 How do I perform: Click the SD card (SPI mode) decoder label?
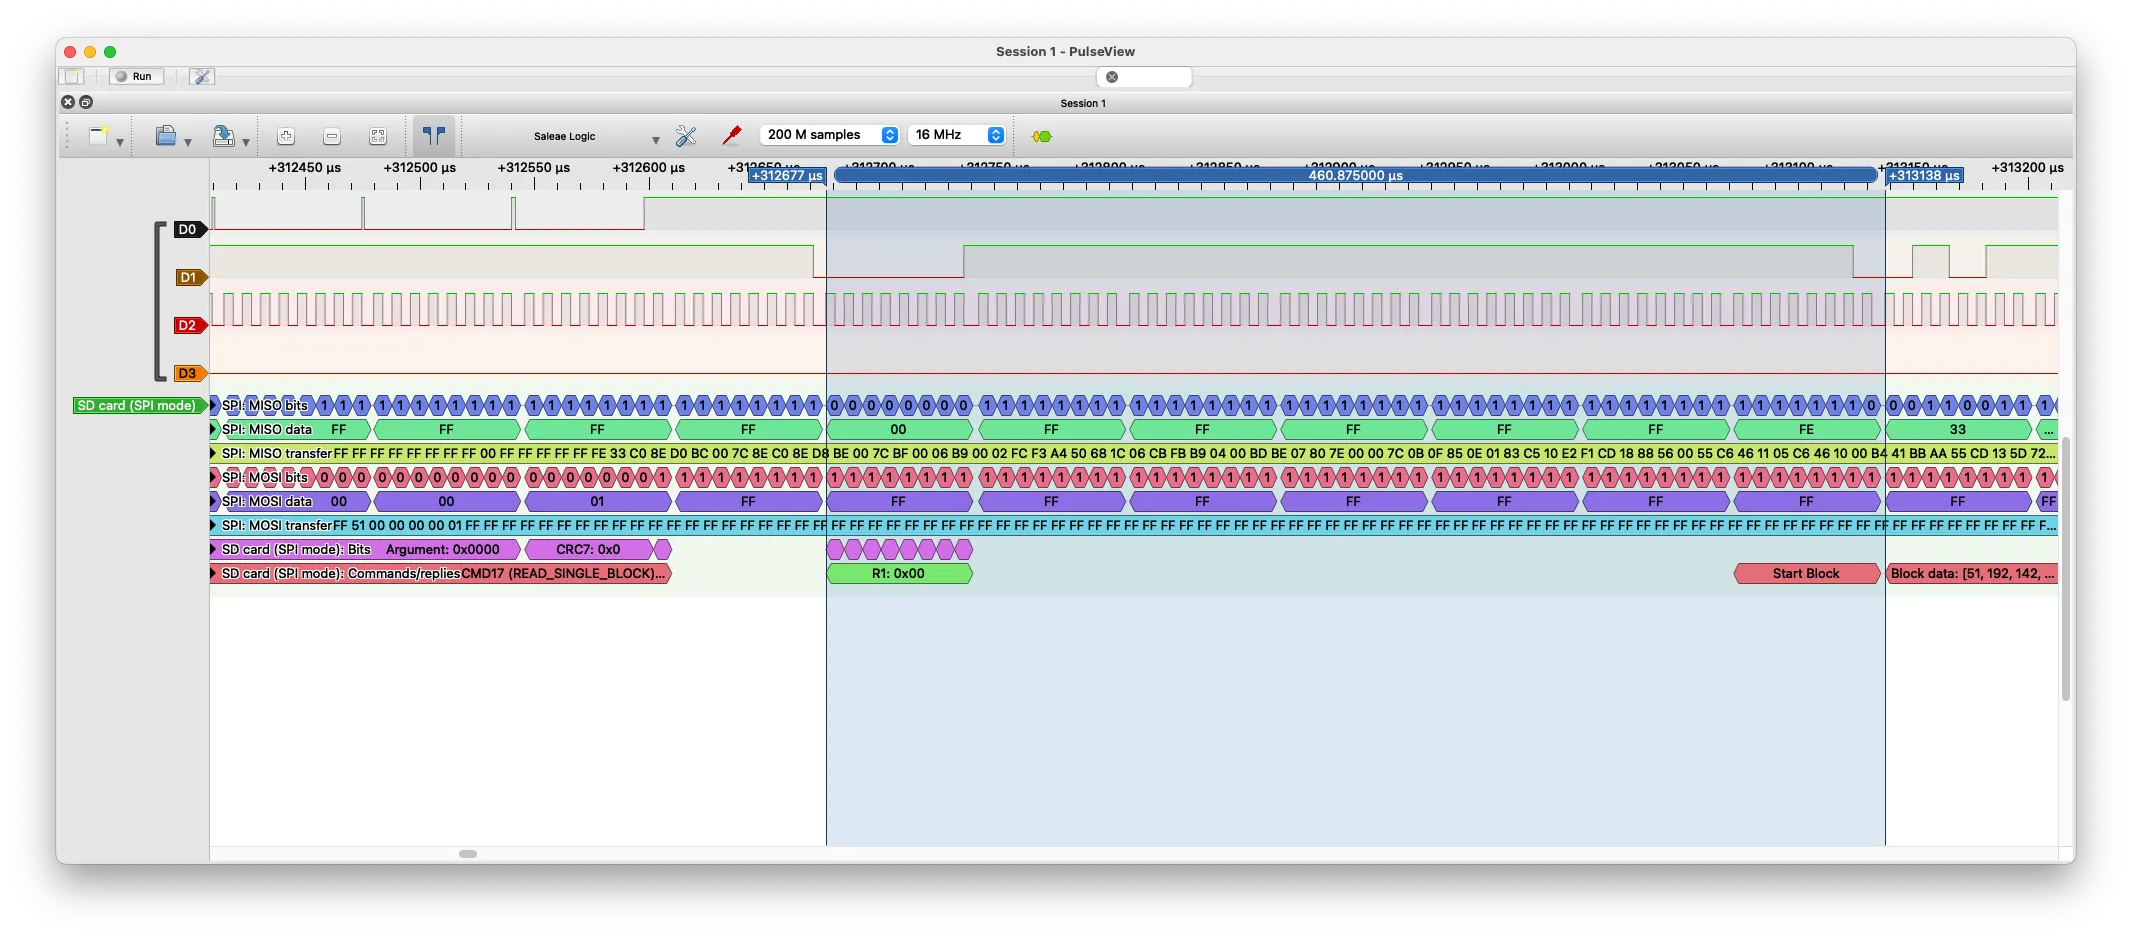139,405
